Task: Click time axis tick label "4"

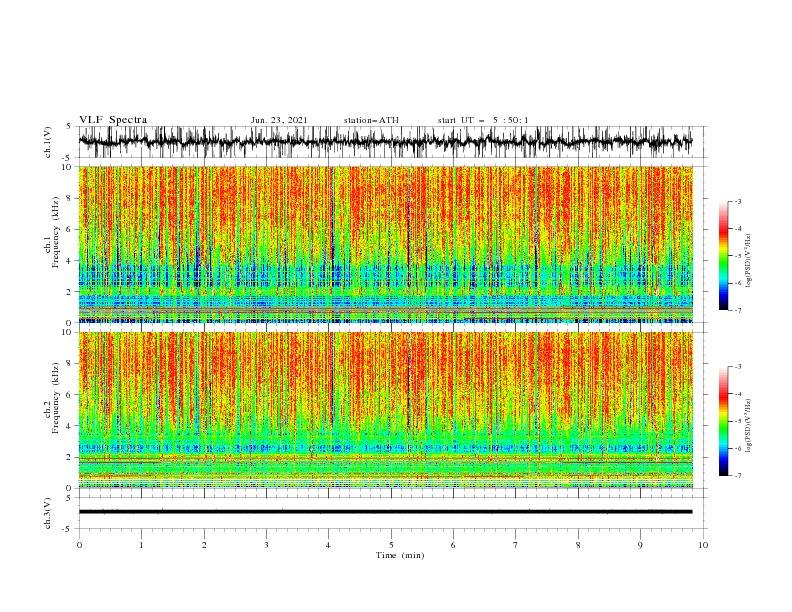Action: click(328, 545)
